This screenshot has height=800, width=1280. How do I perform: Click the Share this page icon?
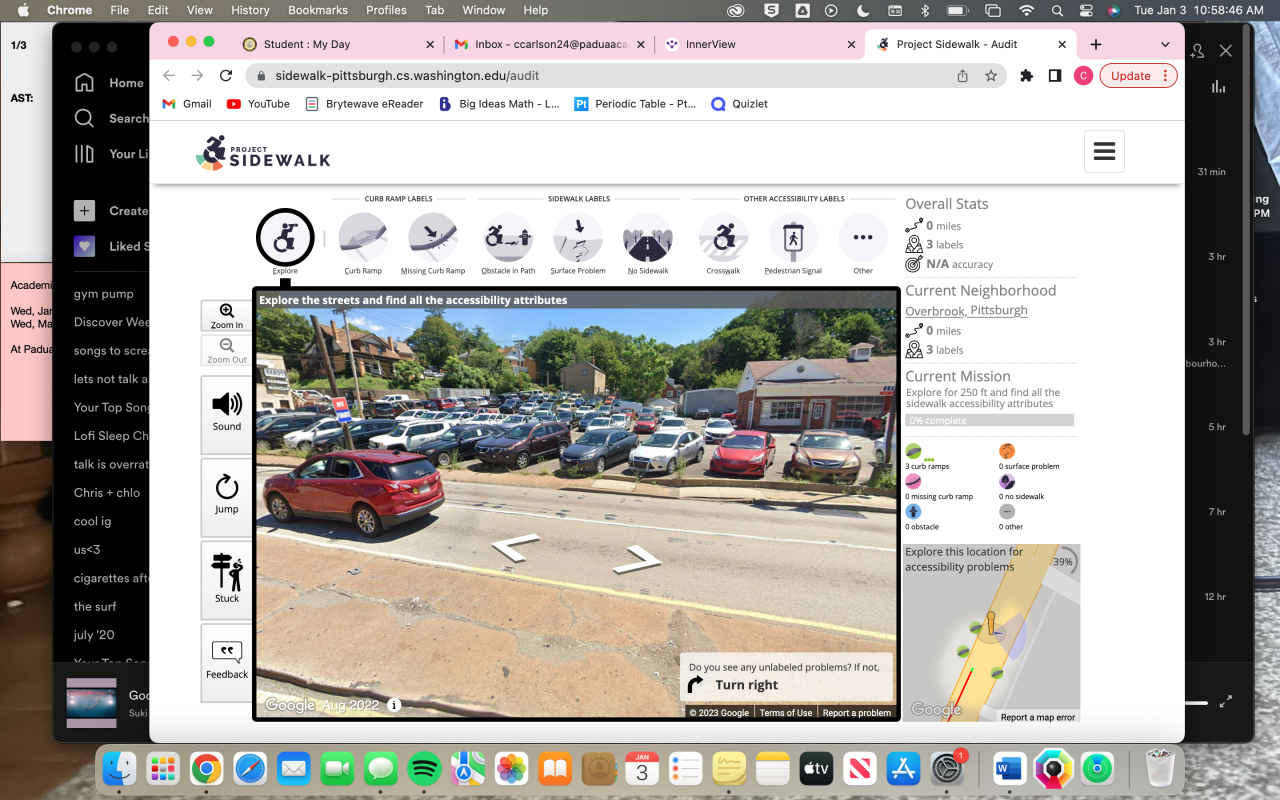pos(962,76)
